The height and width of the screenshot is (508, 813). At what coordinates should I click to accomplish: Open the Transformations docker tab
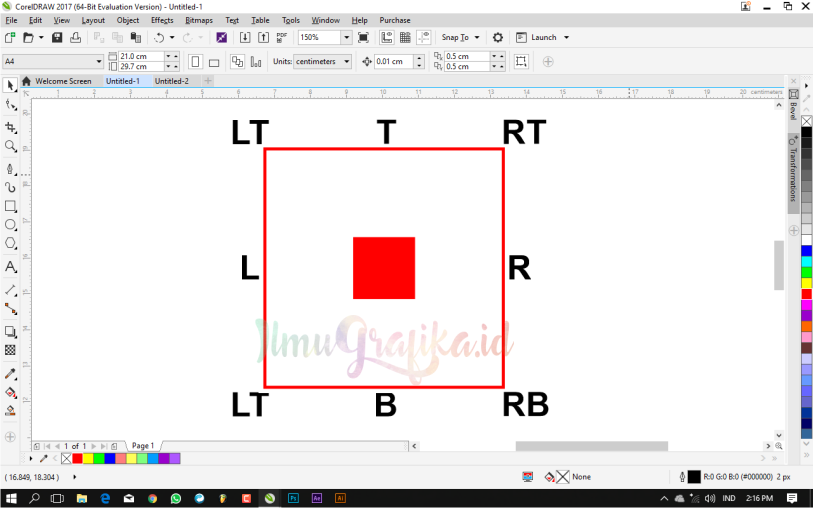[x=793, y=174]
